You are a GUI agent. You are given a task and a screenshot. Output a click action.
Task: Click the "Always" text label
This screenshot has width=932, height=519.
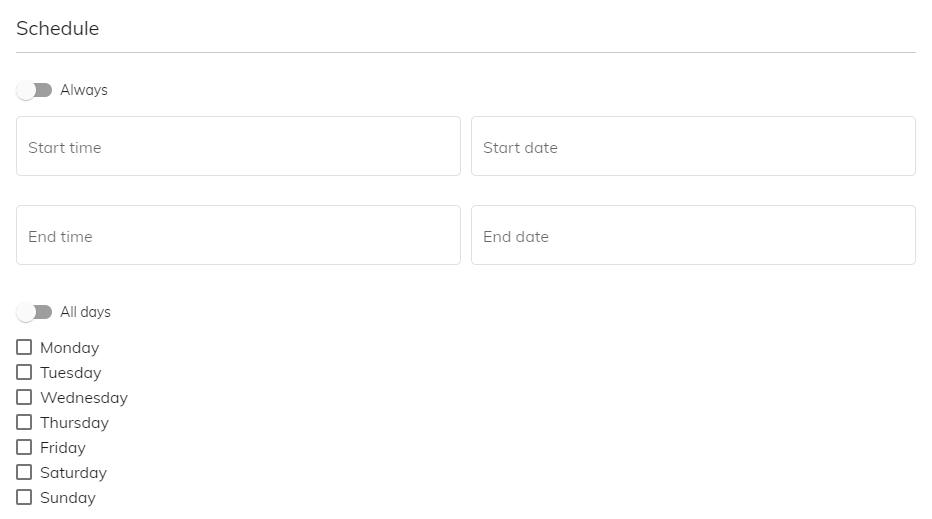point(84,90)
